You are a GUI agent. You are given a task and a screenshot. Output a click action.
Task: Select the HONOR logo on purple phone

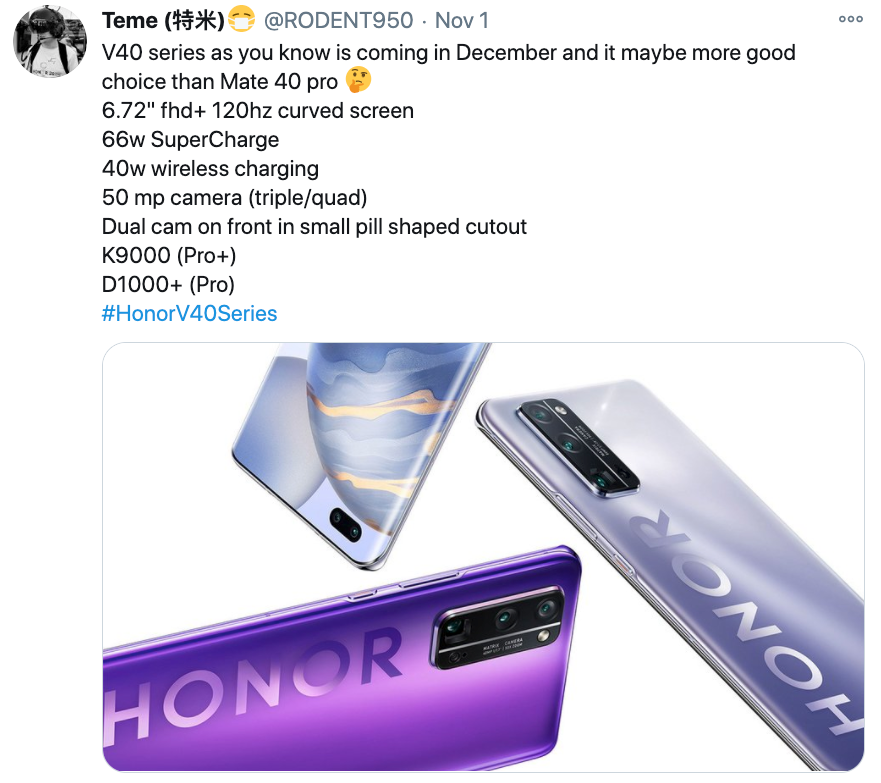pos(253,688)
